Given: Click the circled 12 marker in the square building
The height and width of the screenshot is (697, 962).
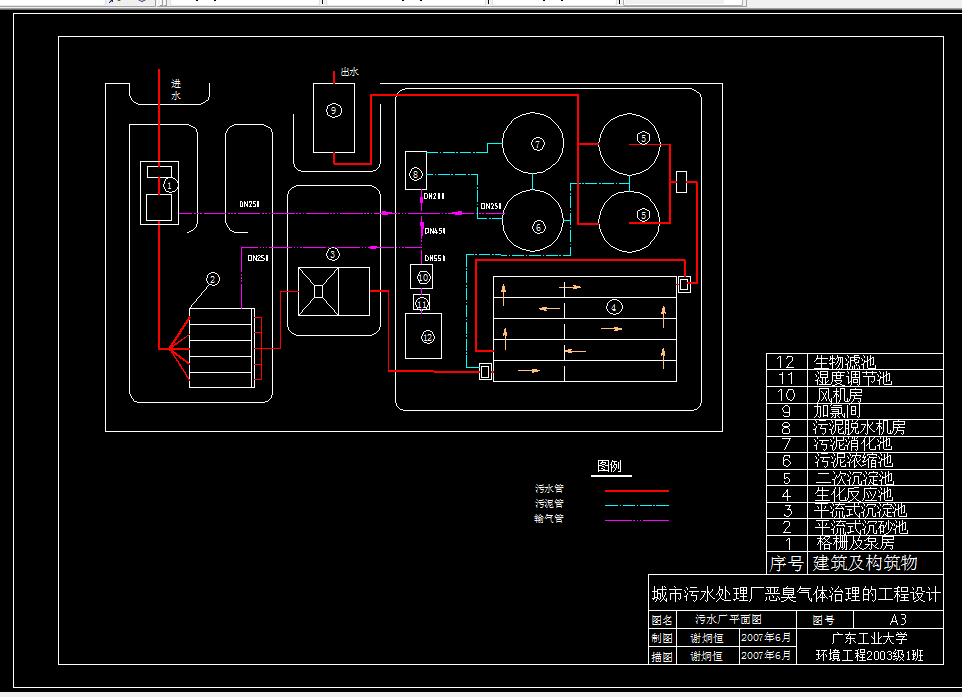Looking at the screenshot, I should pos(428,337).
